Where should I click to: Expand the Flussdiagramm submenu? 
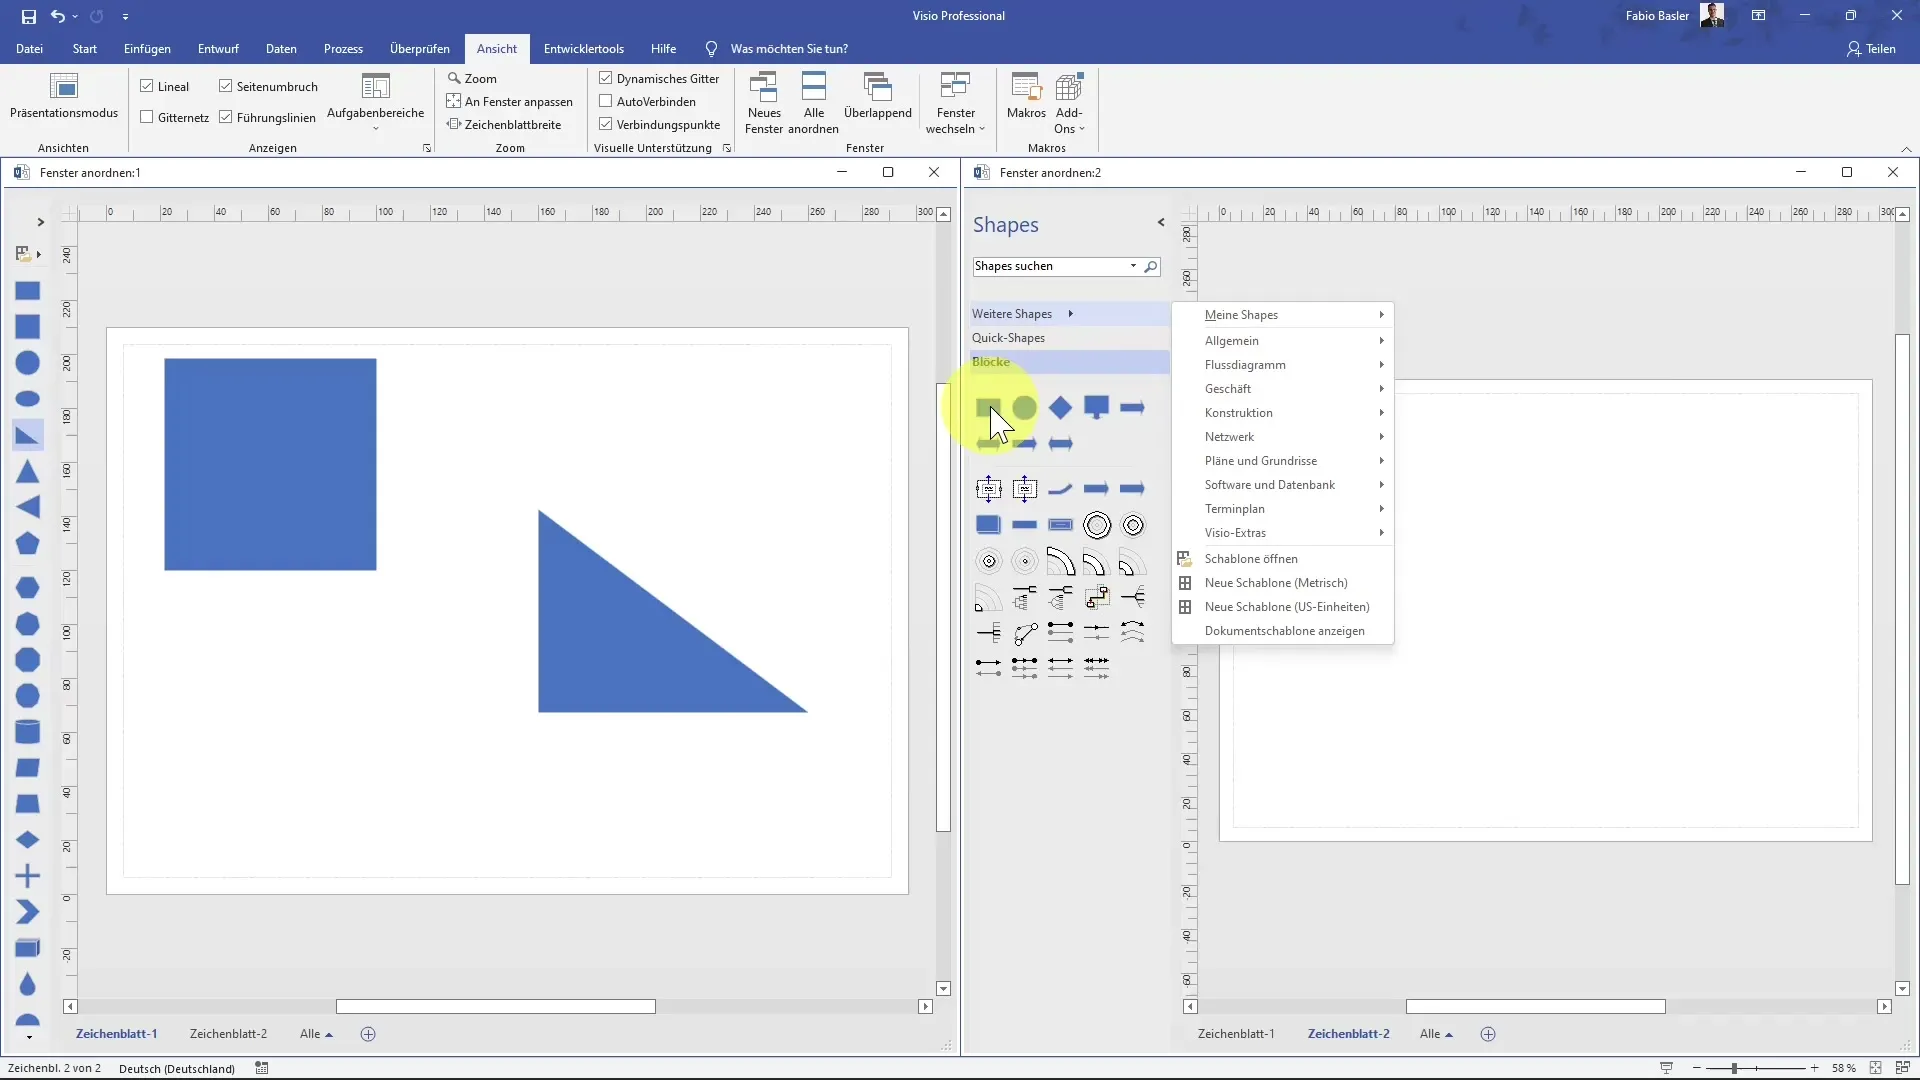1283,365
